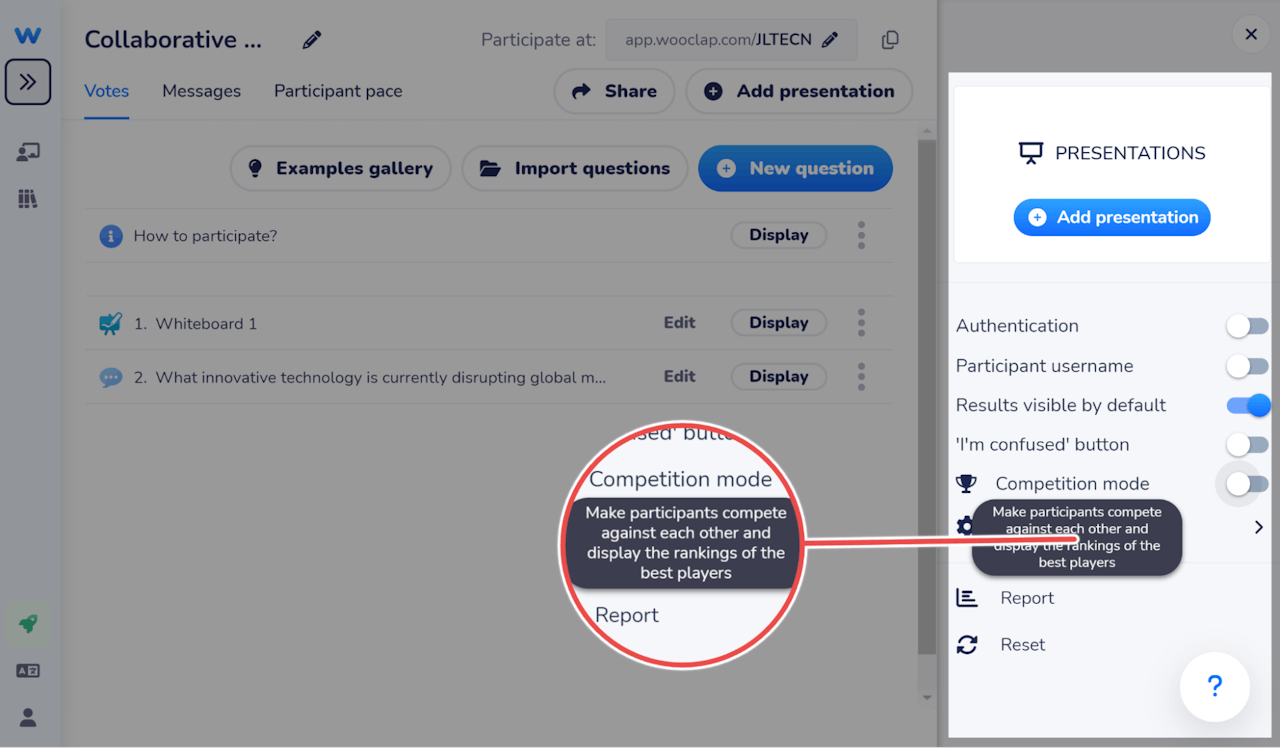Copy the participation link with the copy icon
Image resolution: width=1280 pixels, height=748 pixels.
(x=890, y=40)
